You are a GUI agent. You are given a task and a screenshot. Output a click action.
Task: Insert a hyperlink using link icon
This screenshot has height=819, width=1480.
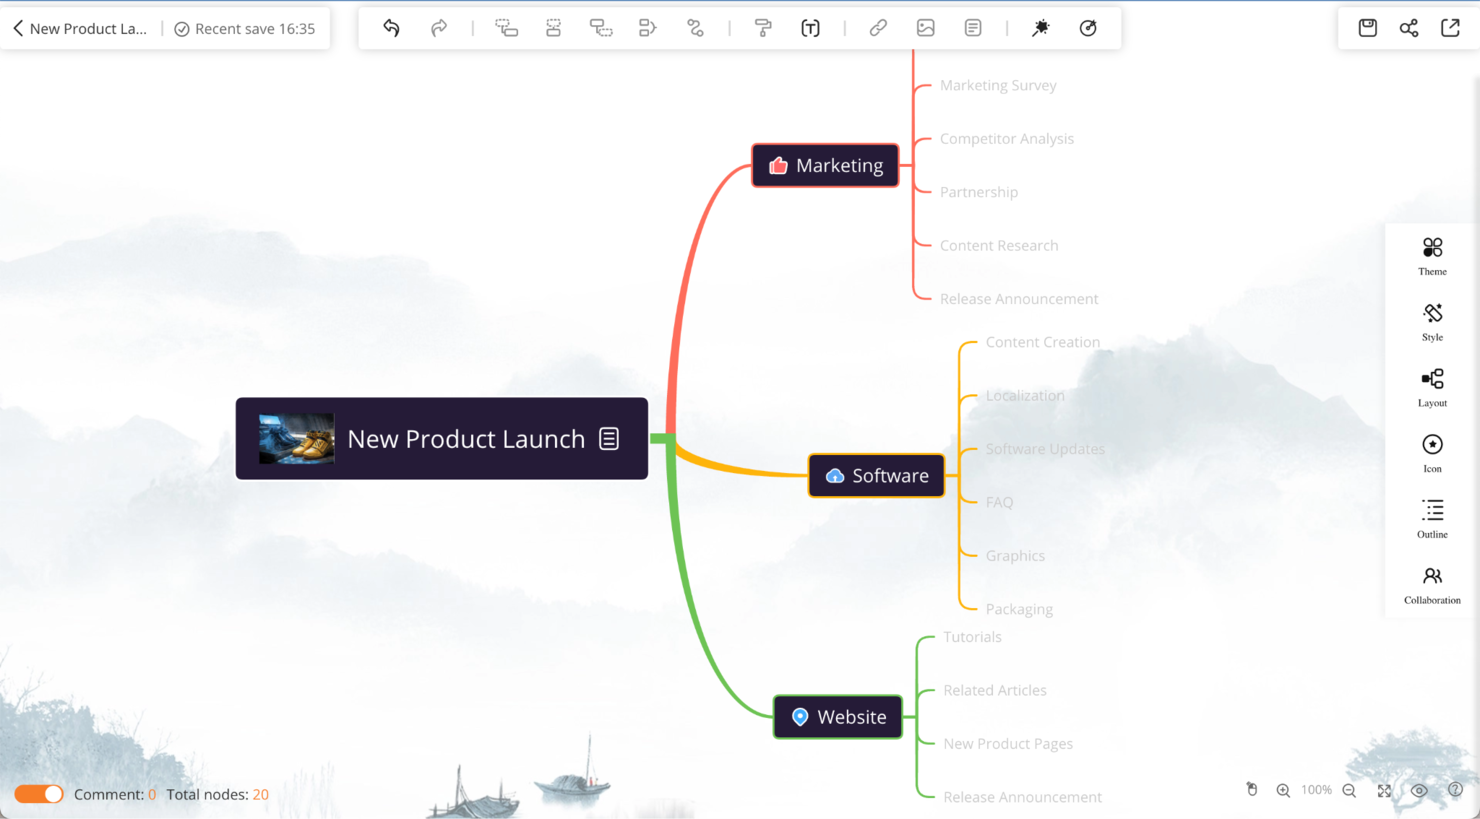coord(878,28)
